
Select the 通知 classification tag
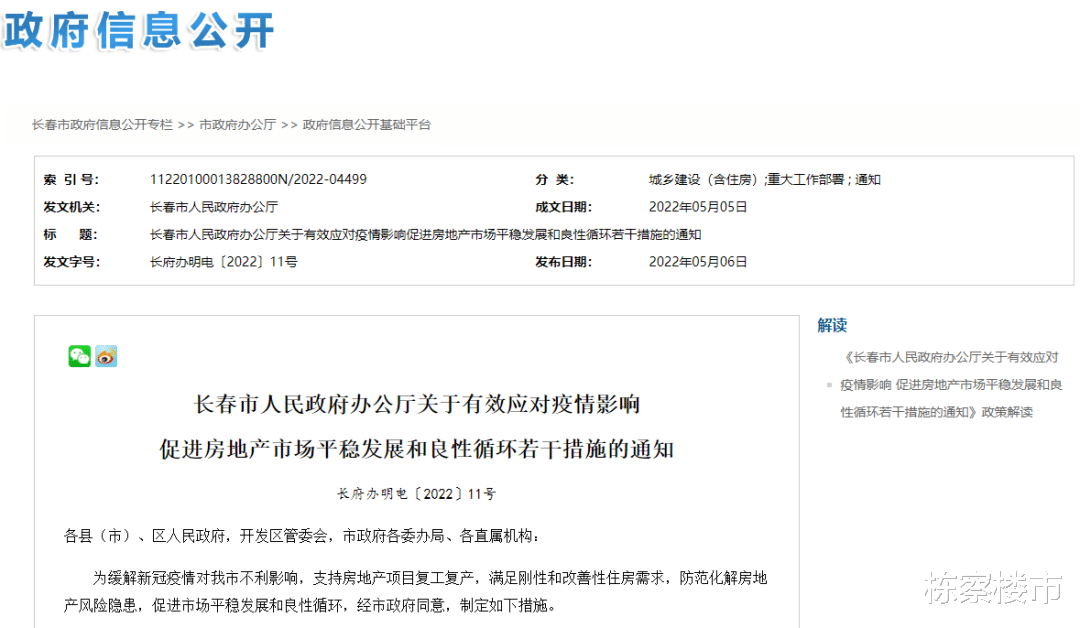pos(868,179)
